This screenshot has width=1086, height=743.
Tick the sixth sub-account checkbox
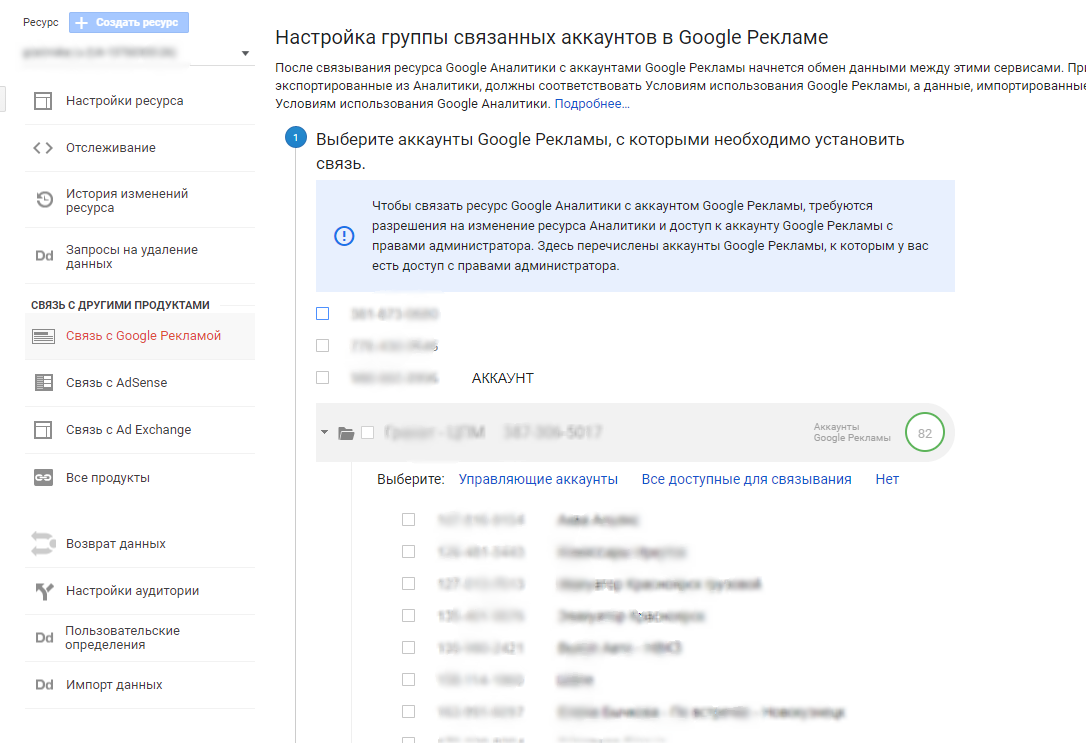[409, 679]
